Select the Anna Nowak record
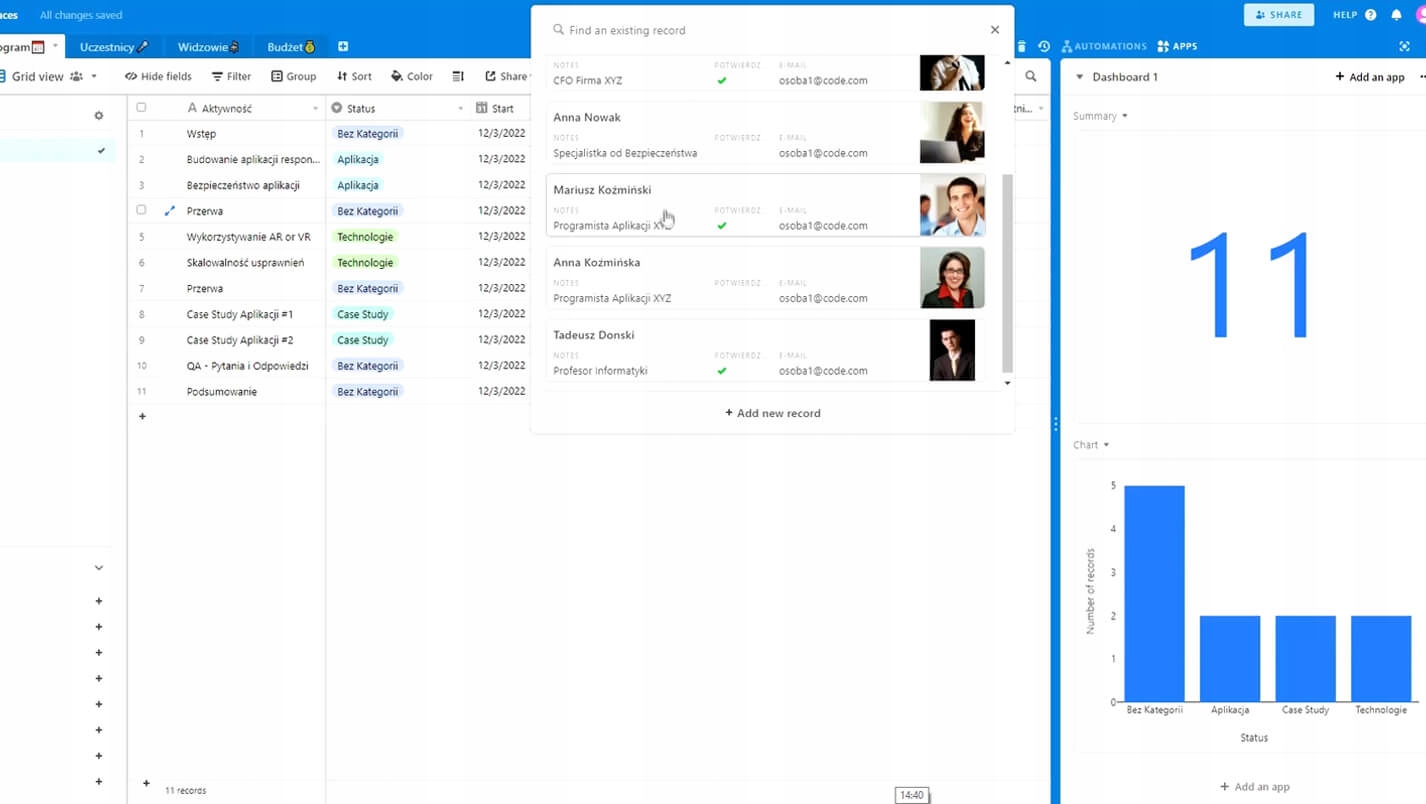Viewport: 1426px width, 804px height. pos(766,133)
